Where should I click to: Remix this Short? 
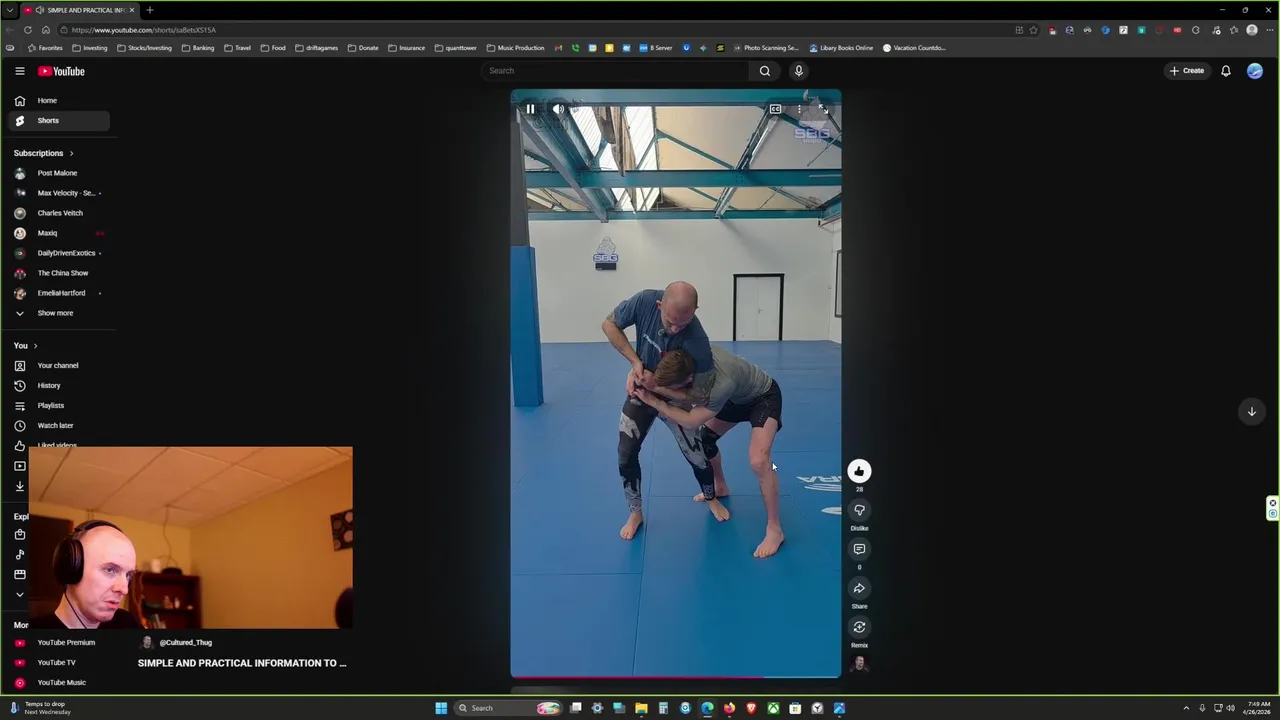859,627
